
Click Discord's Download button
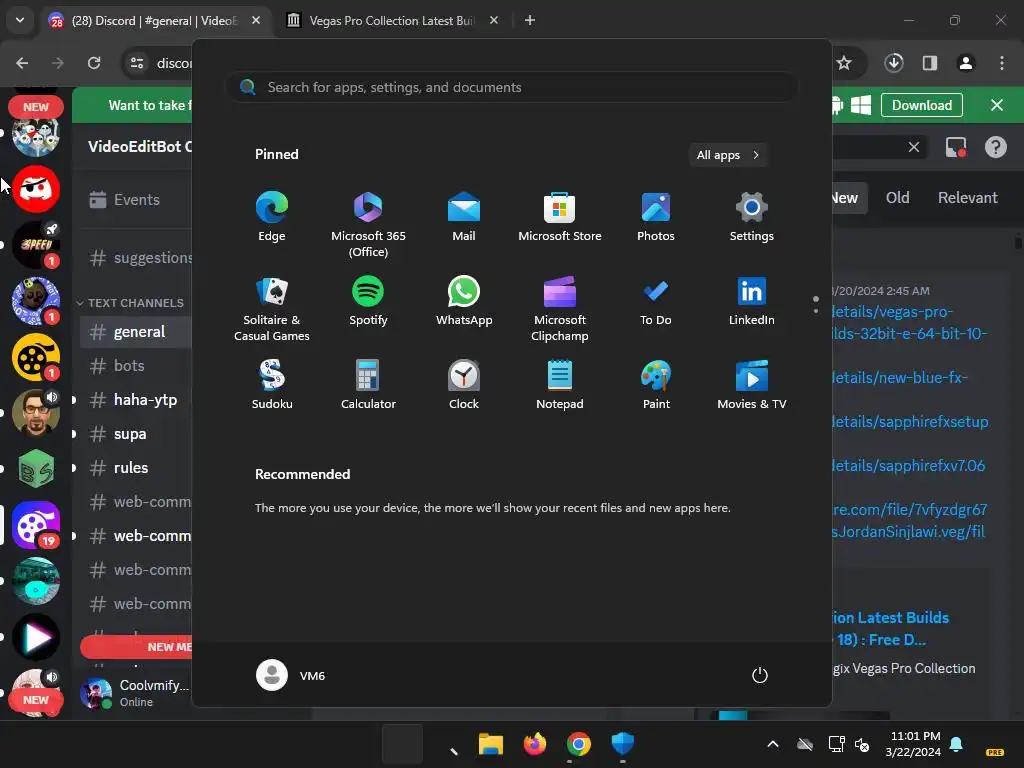click(921, 105)
